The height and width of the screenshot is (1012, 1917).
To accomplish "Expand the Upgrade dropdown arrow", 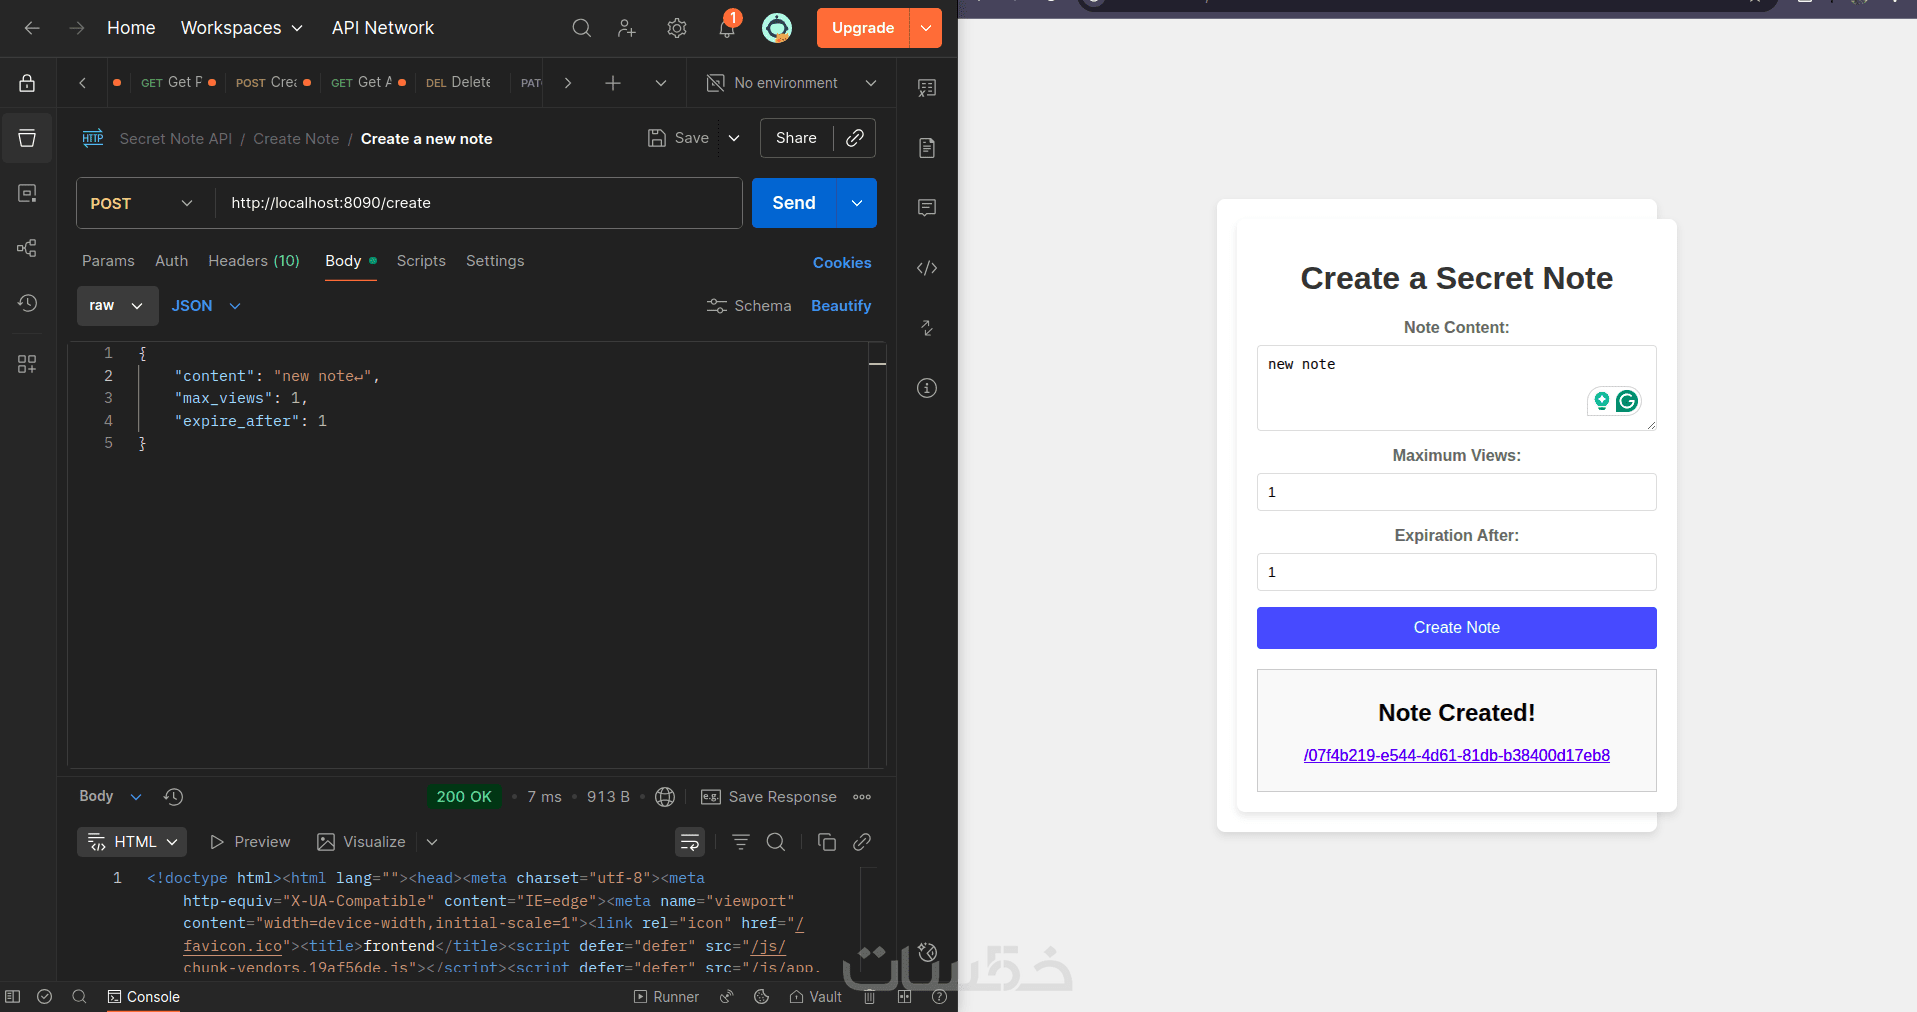I will coord(926,28).
